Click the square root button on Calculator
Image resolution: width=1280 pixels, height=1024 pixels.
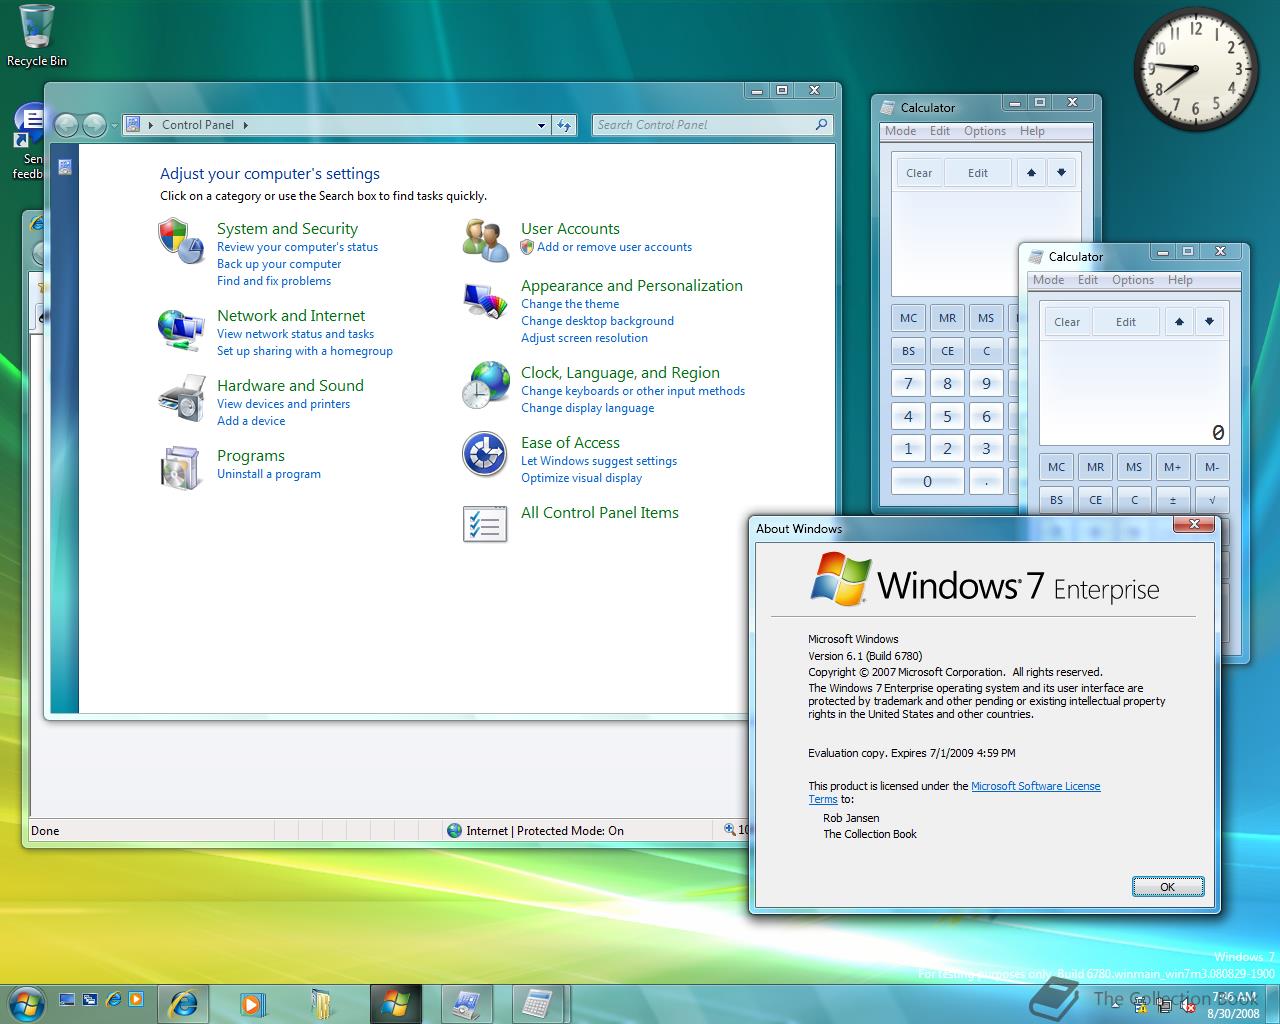(1212, 500)
